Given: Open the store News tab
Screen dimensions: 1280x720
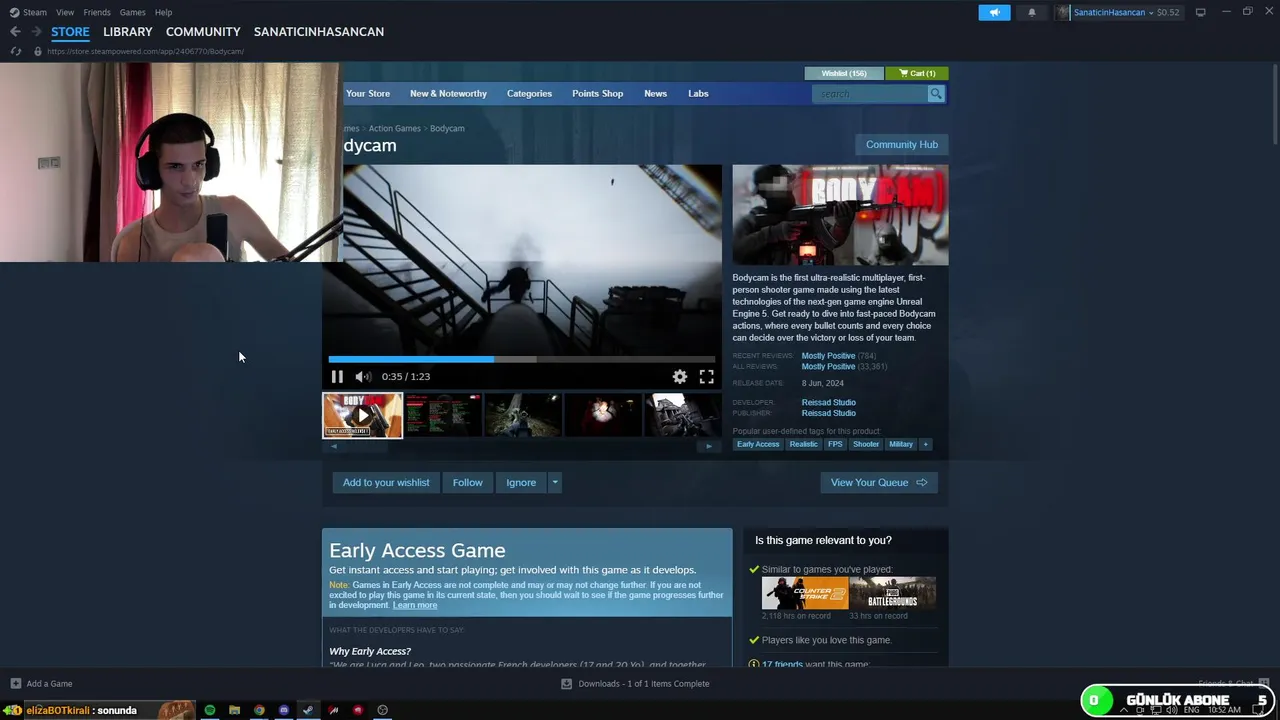Looking at the screenshot, I should tap(655, 94).
